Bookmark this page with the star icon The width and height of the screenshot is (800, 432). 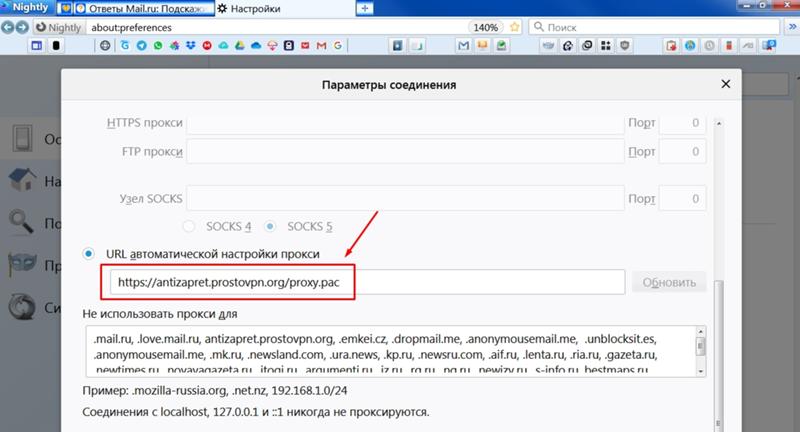[515, 27]
